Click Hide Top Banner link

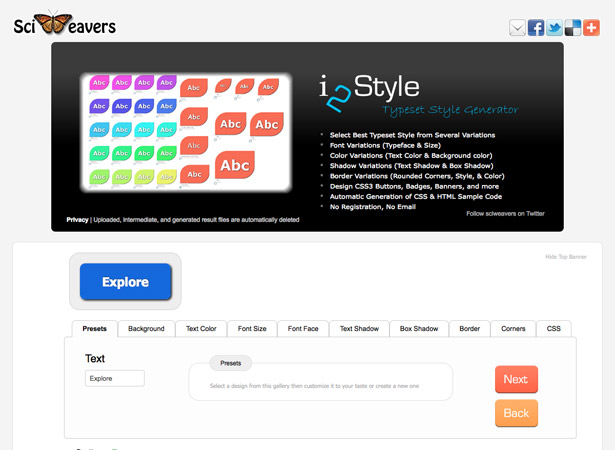566,257
